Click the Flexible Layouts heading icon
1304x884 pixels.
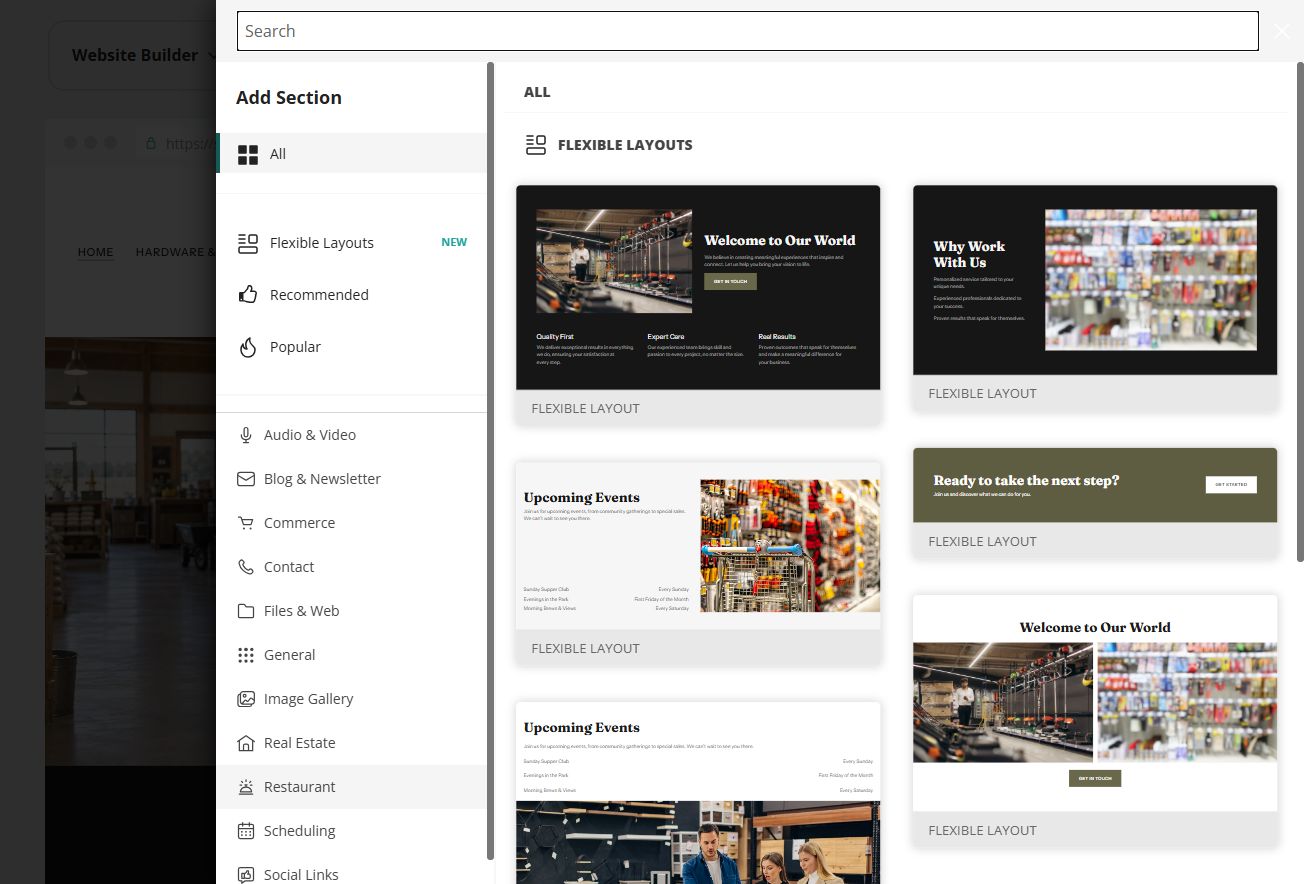click(536, 145)
